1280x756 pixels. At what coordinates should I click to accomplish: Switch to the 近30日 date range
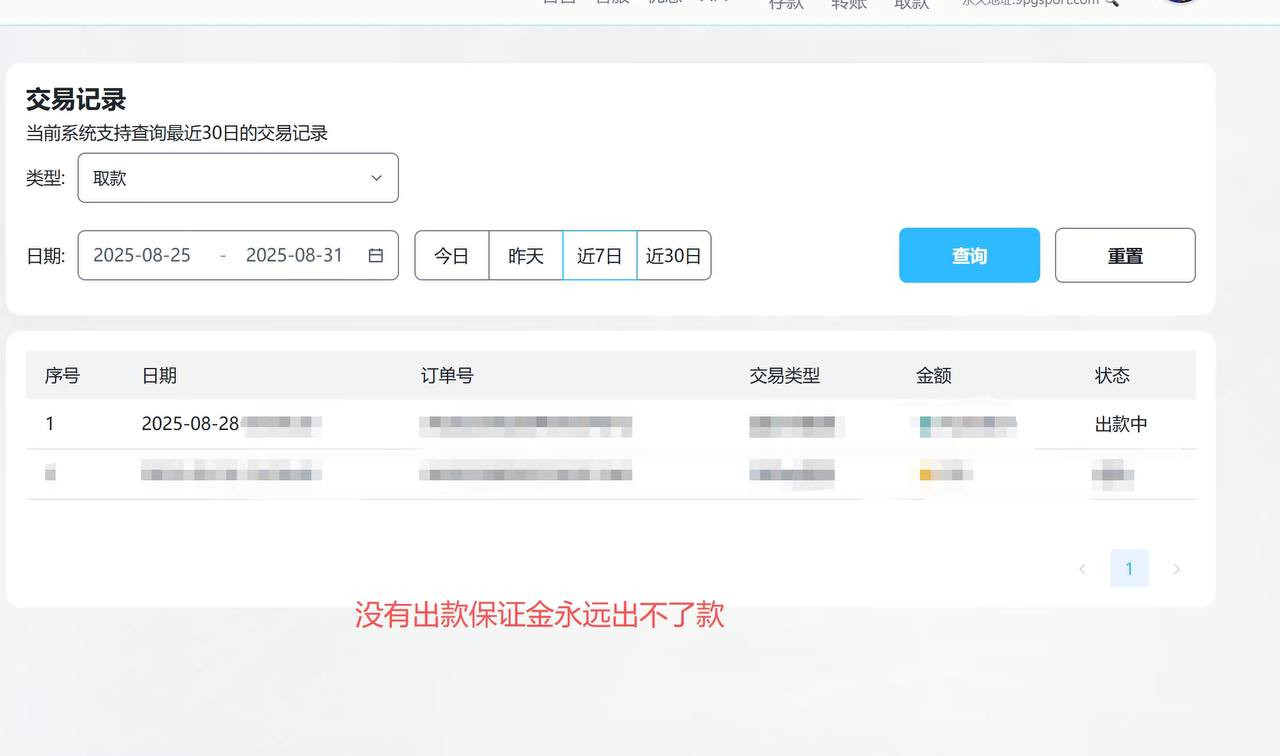(x=674, y=256)
